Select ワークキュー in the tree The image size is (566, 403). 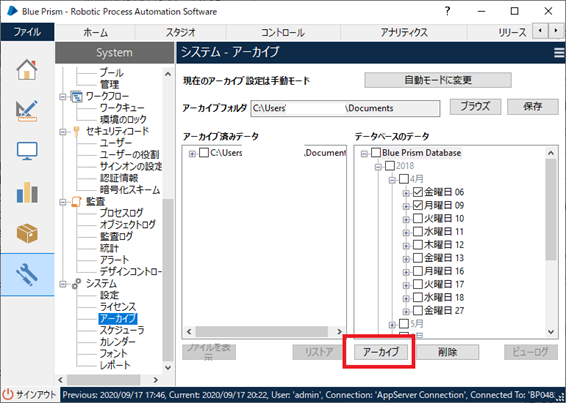click(122, 108)
